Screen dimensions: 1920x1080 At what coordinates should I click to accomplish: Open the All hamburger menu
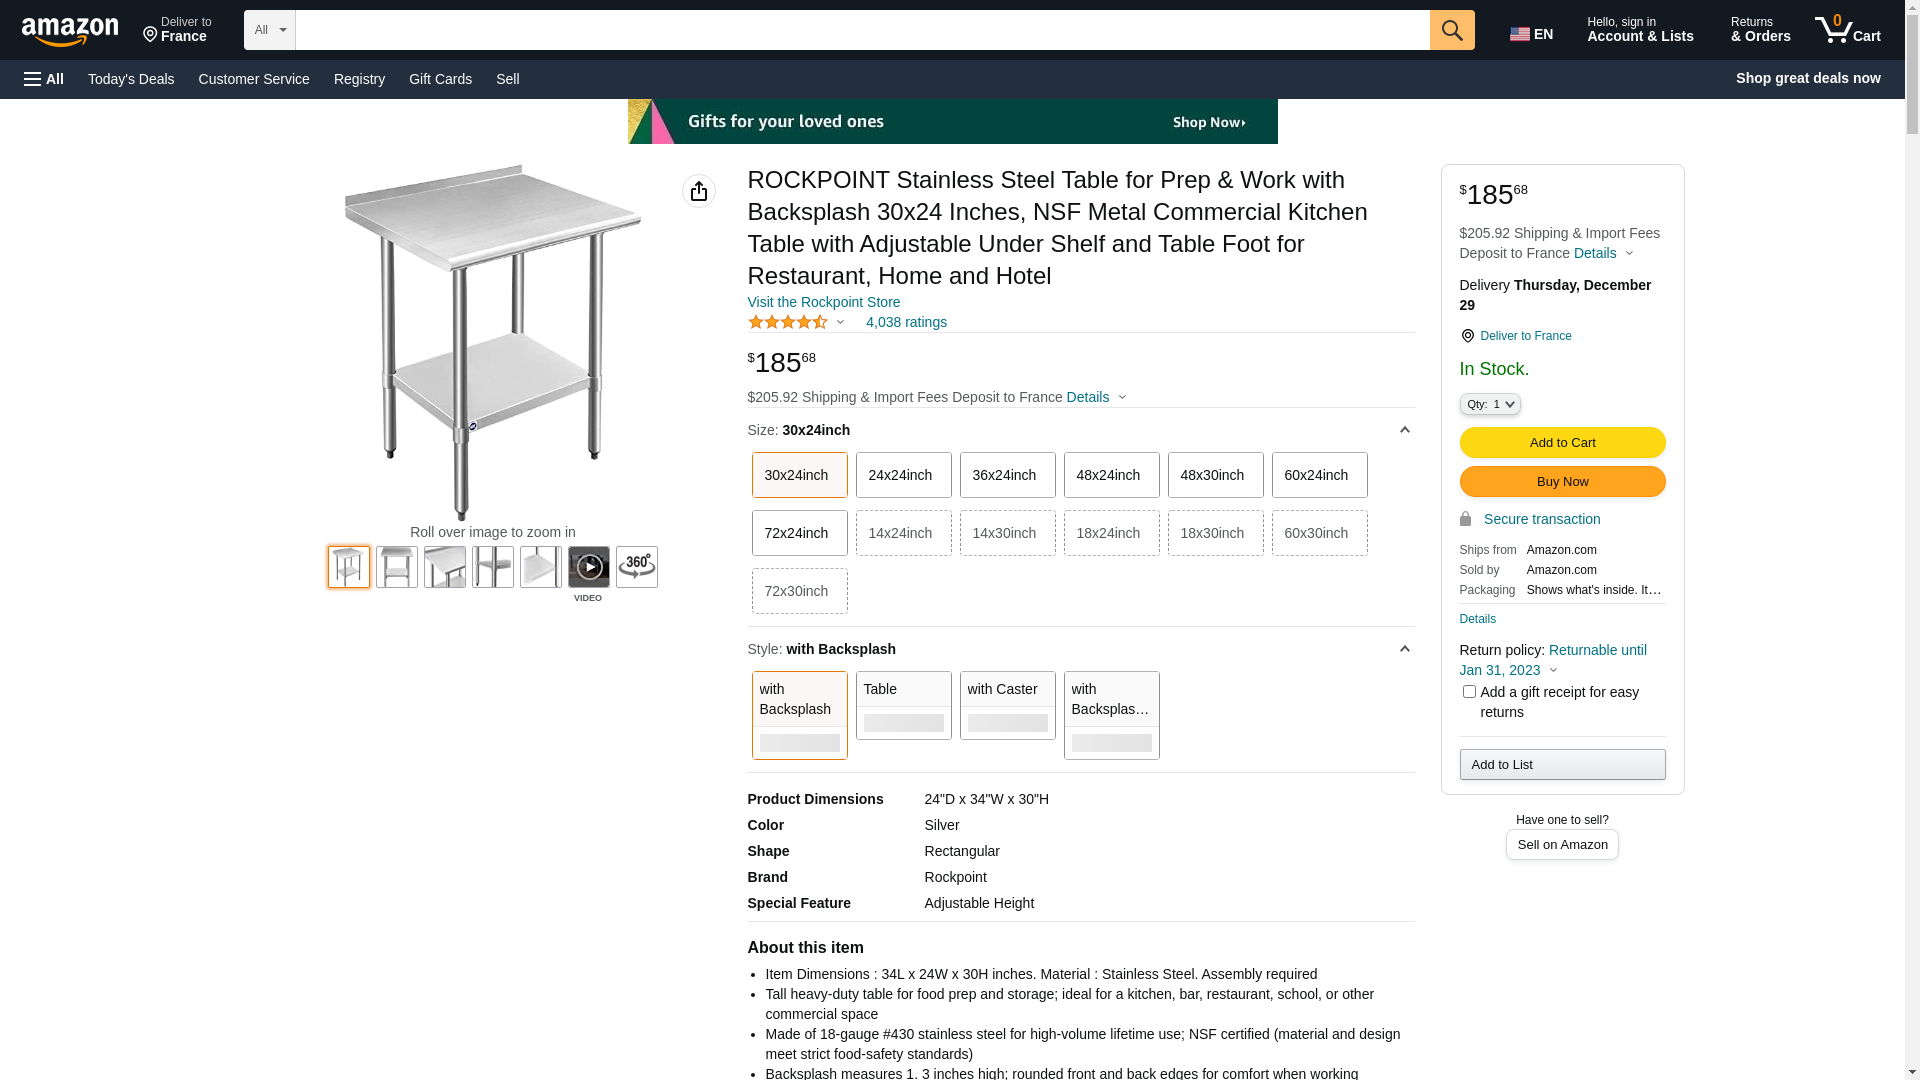[x=44, y=79]
